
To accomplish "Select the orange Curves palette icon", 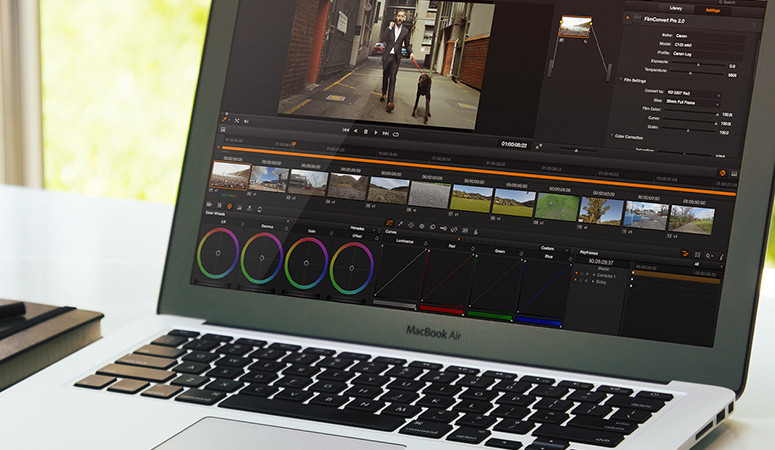I will click(x=389, y=223).
